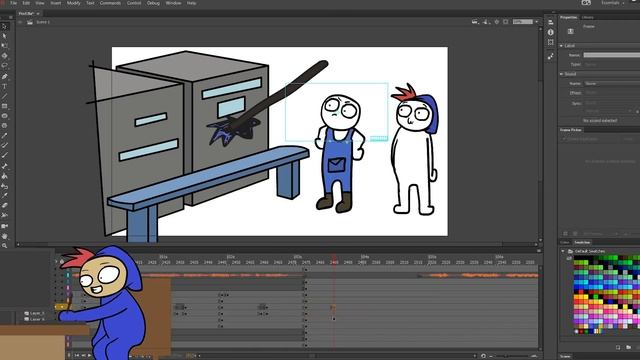Select the Swatches tab
The height and width of the screenshot is (360, 640).
coord(582,242)
